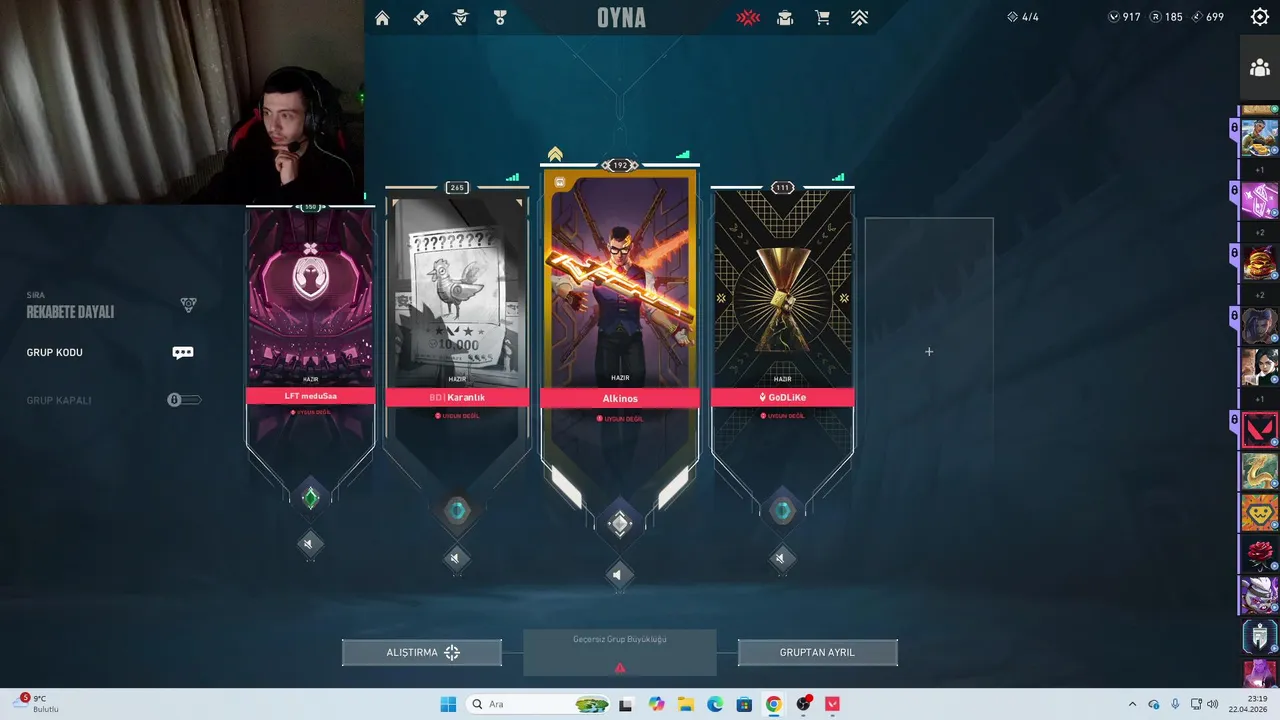Open the Windows Start menu

(x=448, y=704)
